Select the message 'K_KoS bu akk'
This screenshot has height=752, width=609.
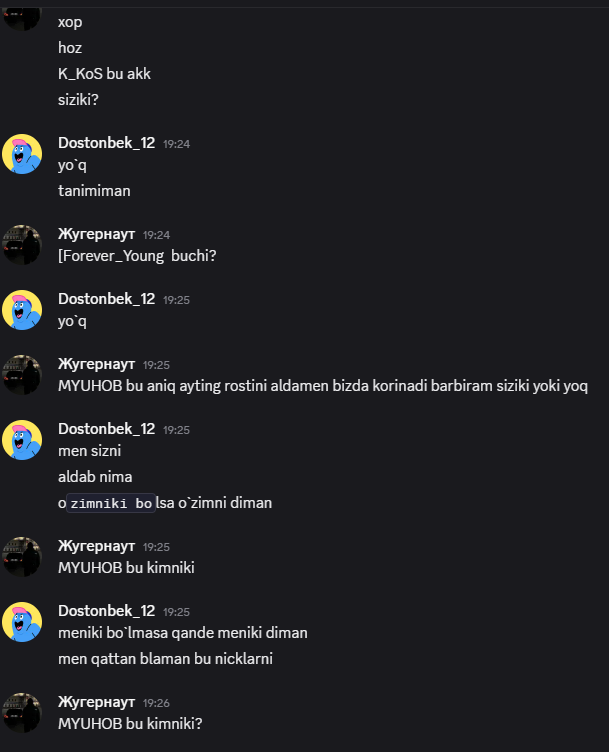coord(104,74)
